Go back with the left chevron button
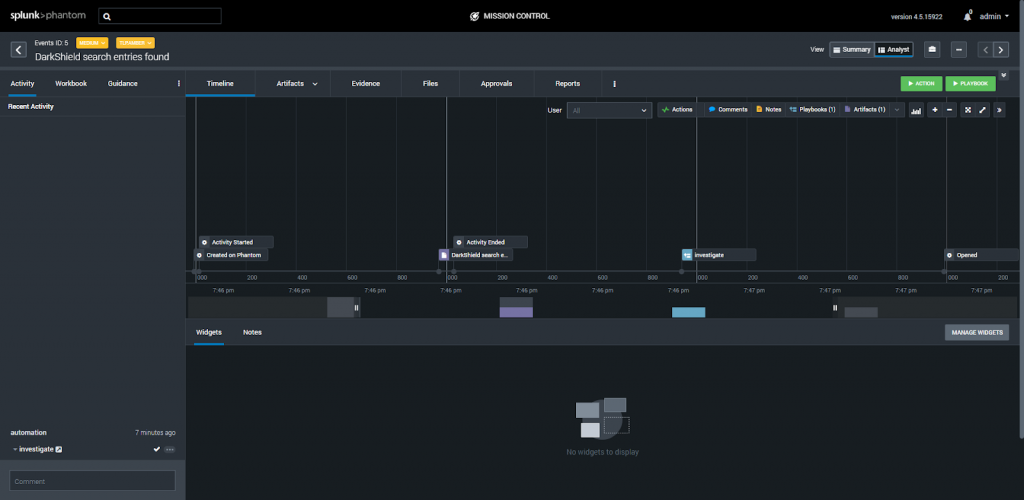1024x500 pixels. coord(19,50)
